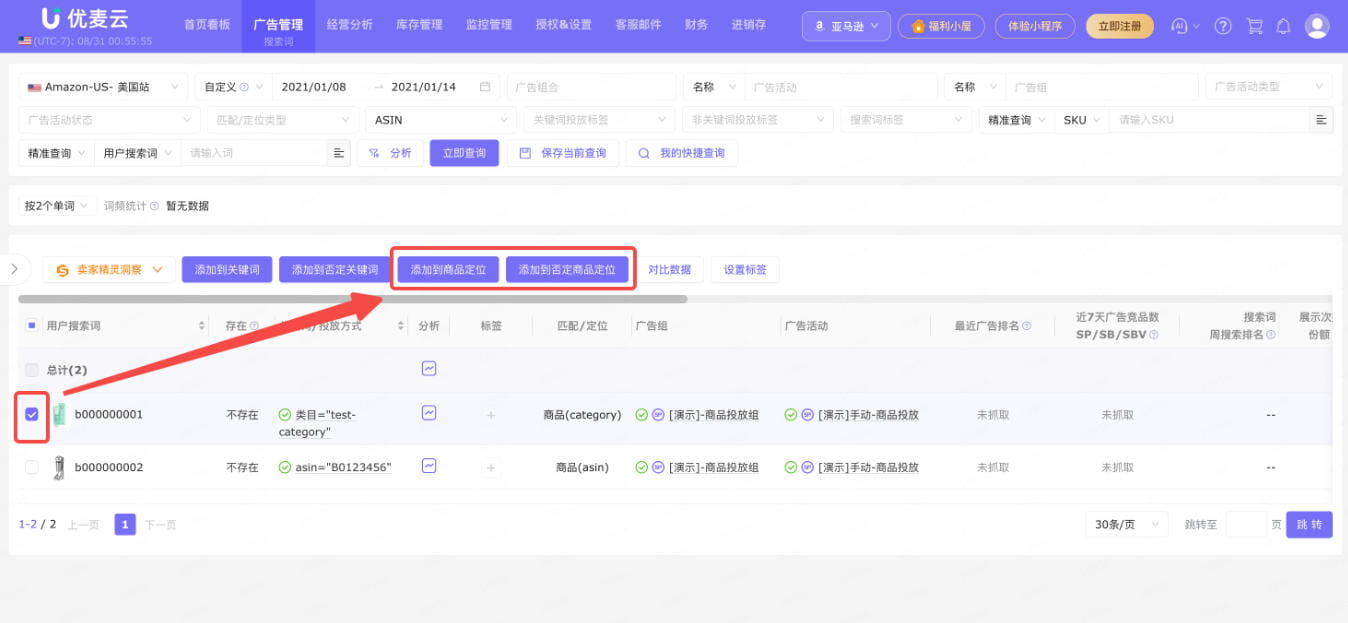The height and width of the screenshot is (623, 1348).
Task: Click the help icon next to 自定义
Action: 245,87
